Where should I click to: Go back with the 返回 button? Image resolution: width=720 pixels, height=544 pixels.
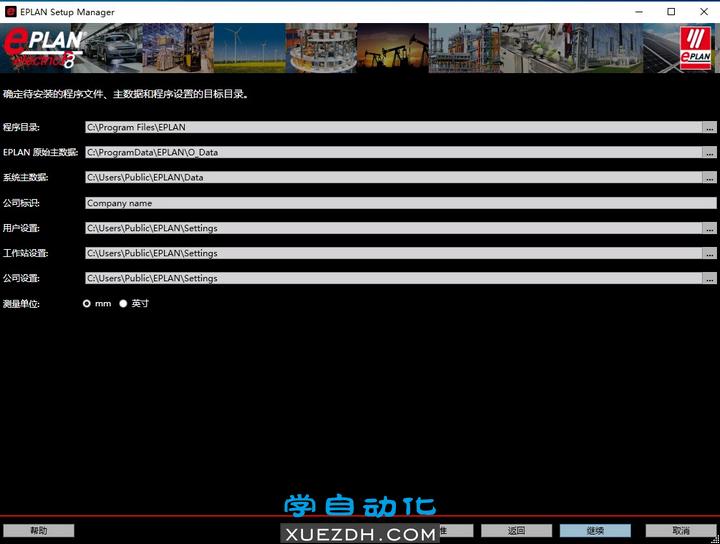tap(517, 531)
